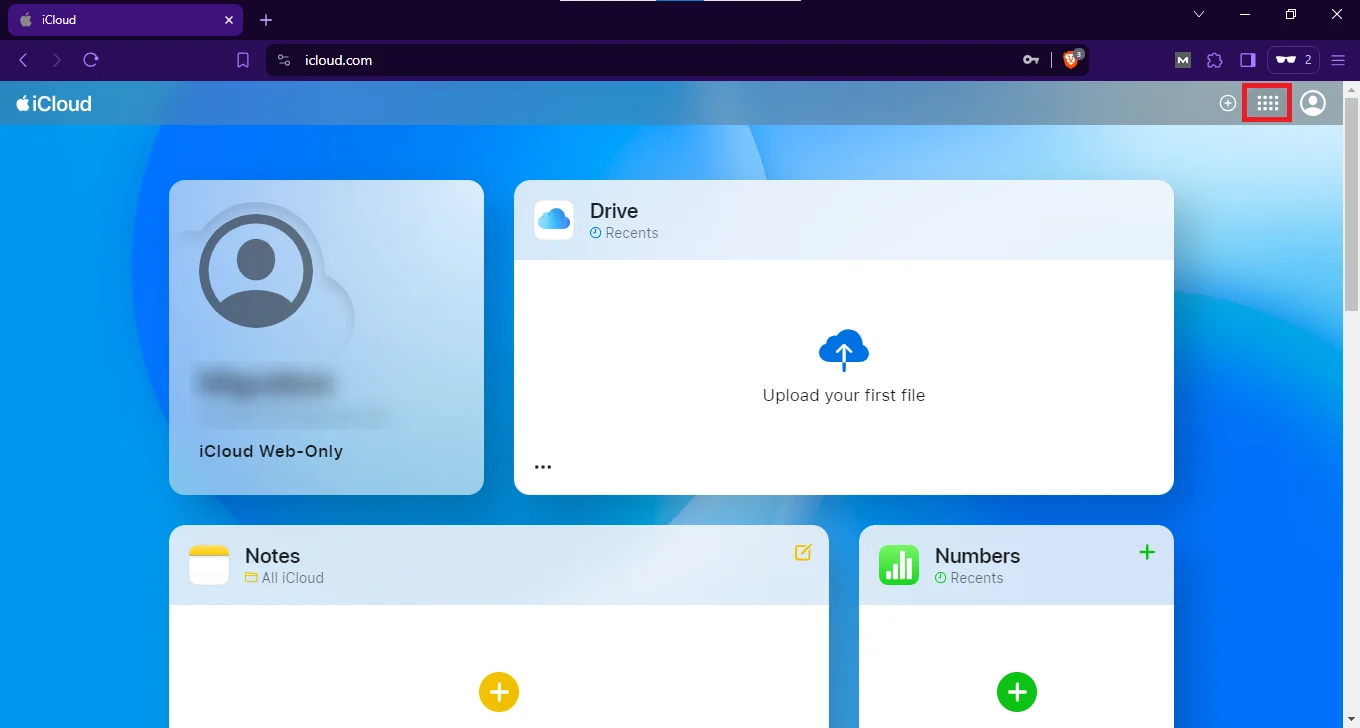Click the Drive title
The width and height of the screenshot is (1360, 728).
pyautogui.click(x=614, y=211)
